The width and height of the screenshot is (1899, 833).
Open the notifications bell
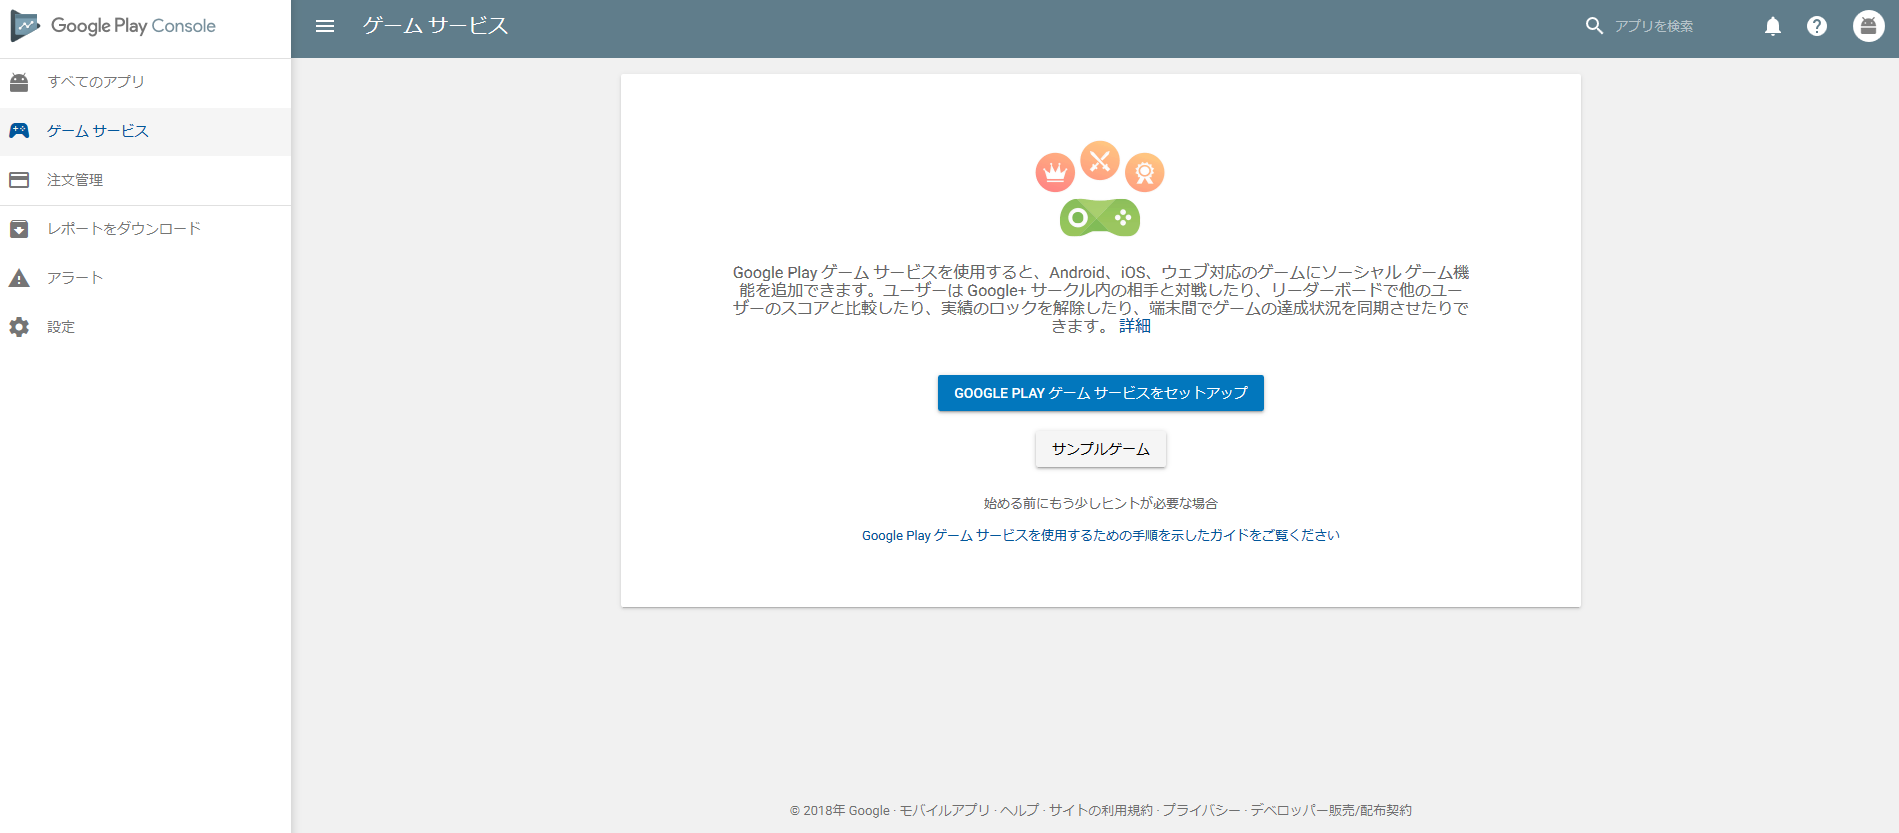click(1773, 26)
